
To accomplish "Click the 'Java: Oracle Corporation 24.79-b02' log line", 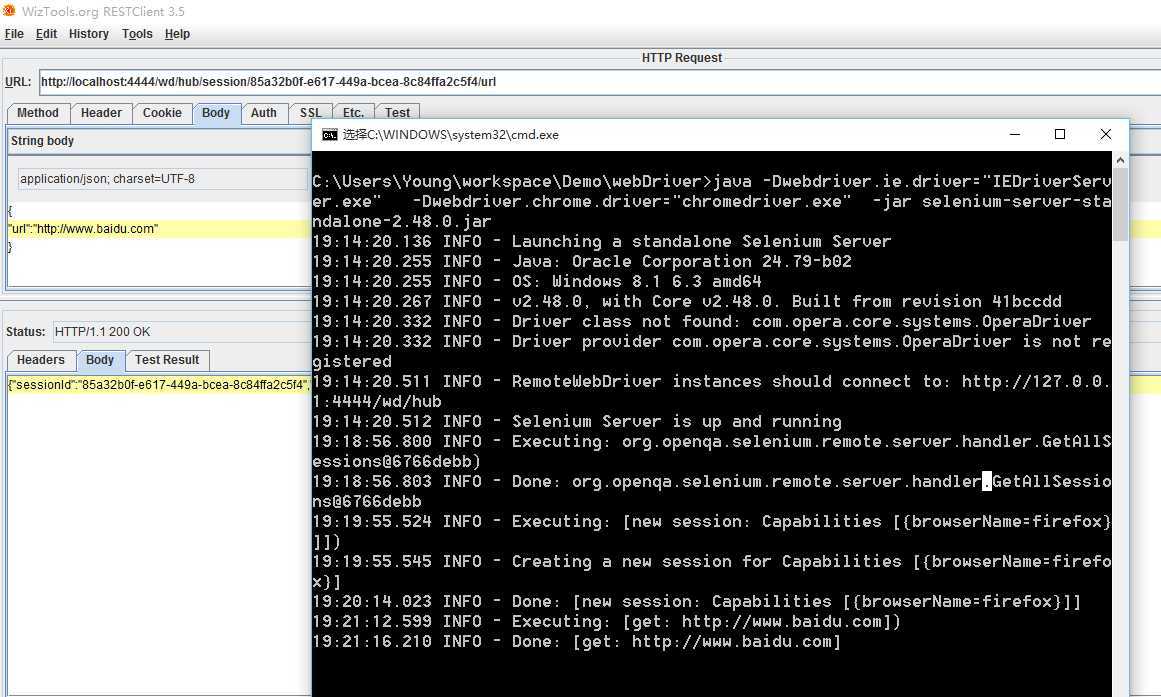I will pyautogui.click(x=582, y=261).
